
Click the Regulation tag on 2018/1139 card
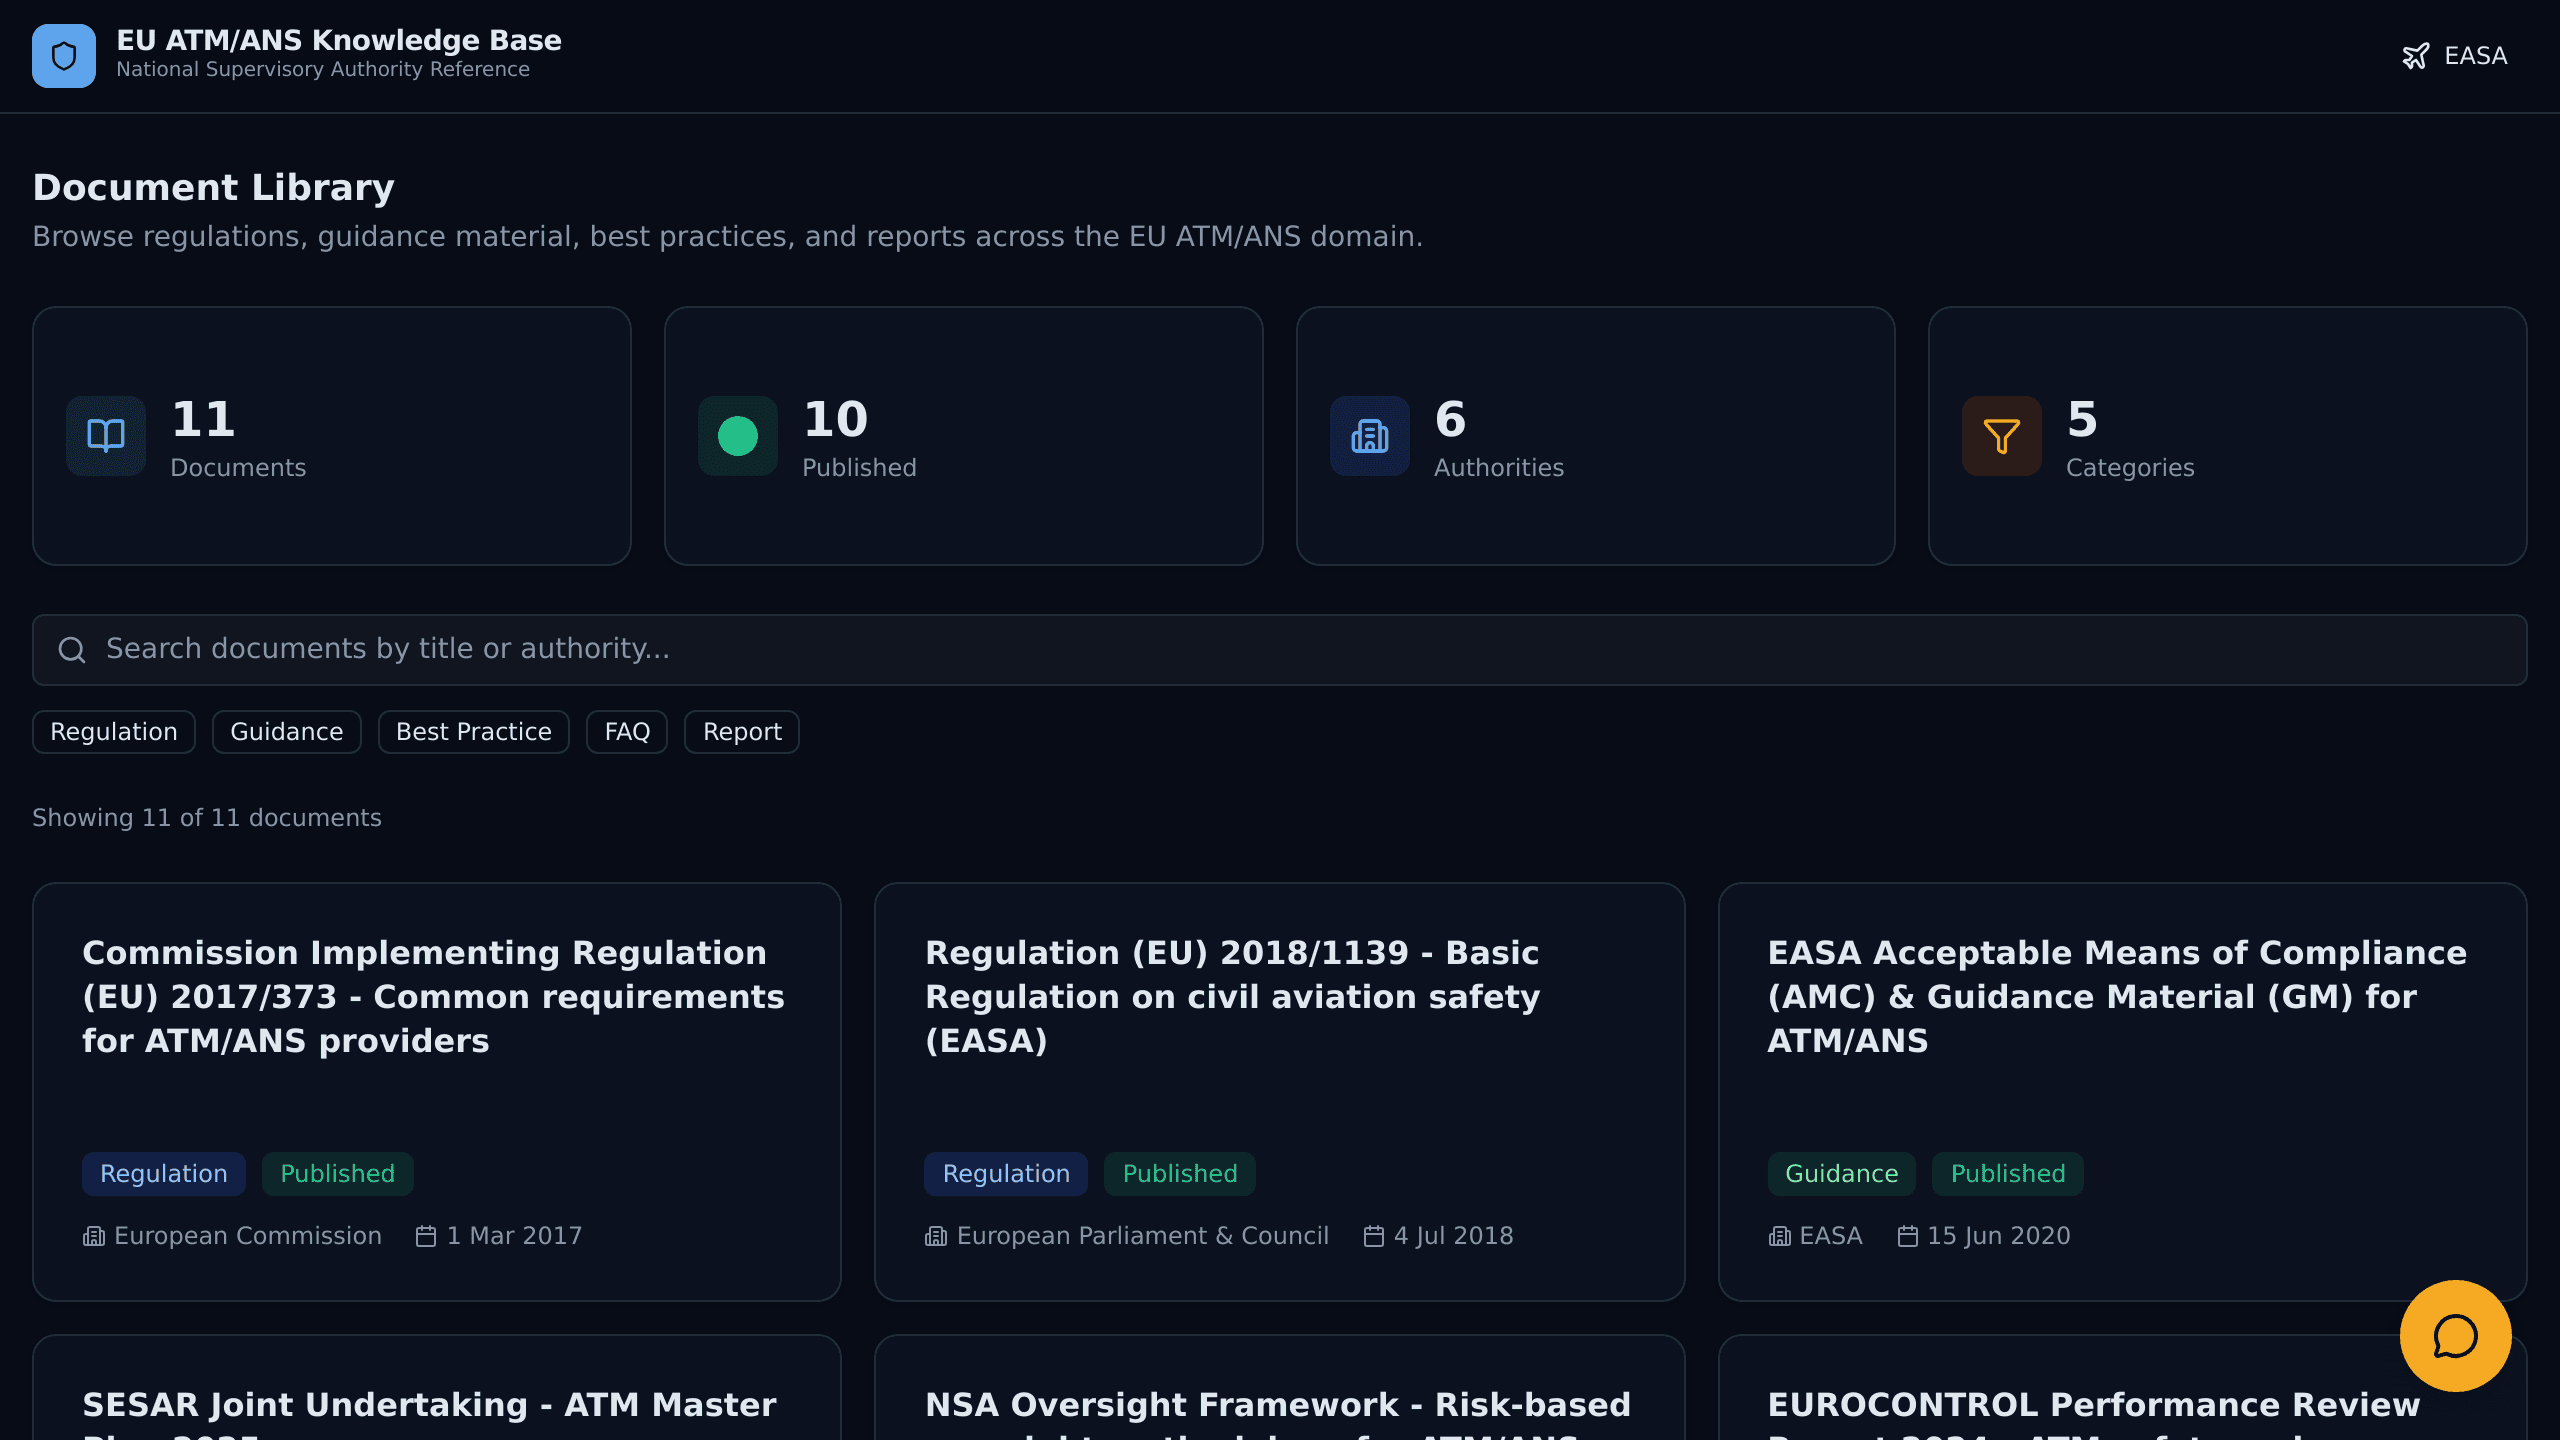click(x=1006, y=1174)
